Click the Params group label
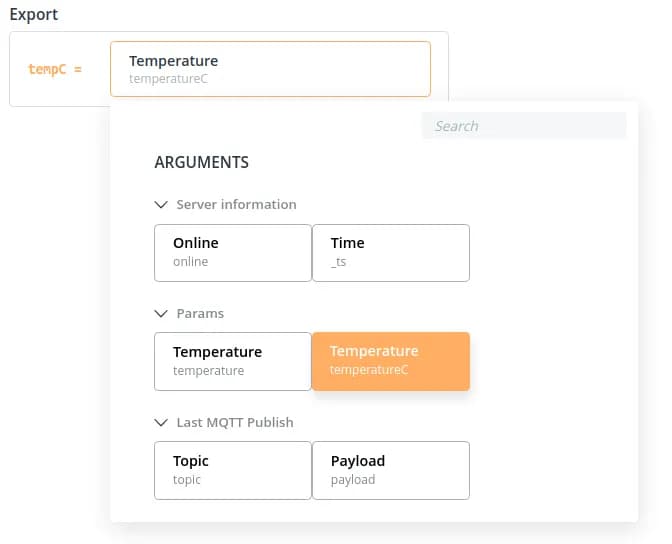This screenshot has width=672, height=544. pos(200,313)
